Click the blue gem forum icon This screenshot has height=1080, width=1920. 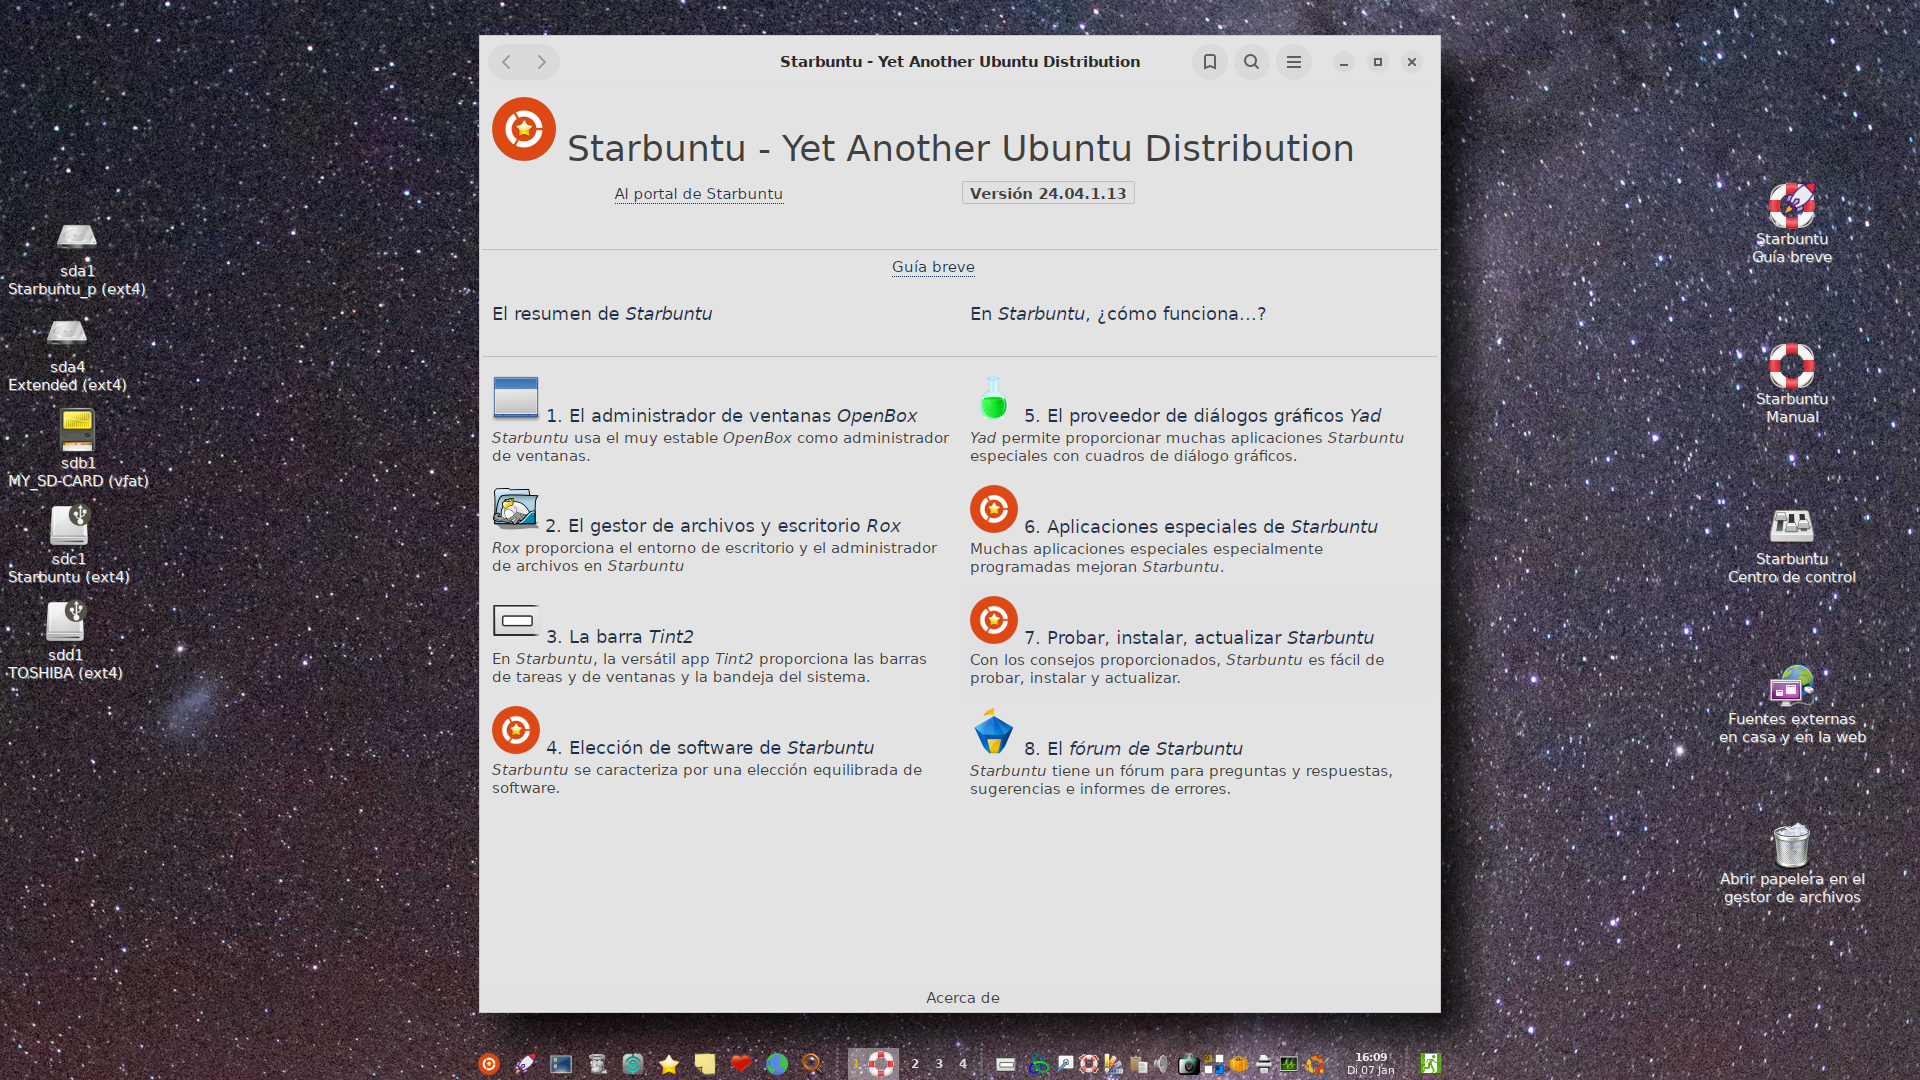click(x=993, y=731)
